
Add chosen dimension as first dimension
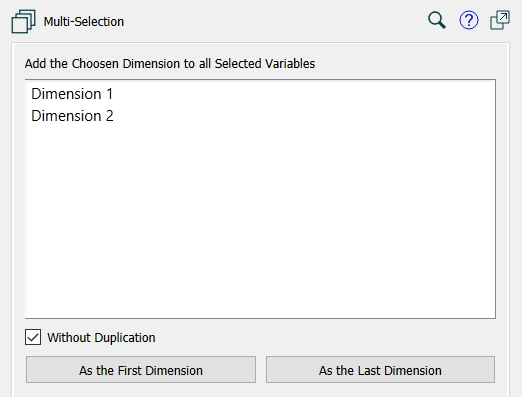pyautogui.click(x=141, y=370)
